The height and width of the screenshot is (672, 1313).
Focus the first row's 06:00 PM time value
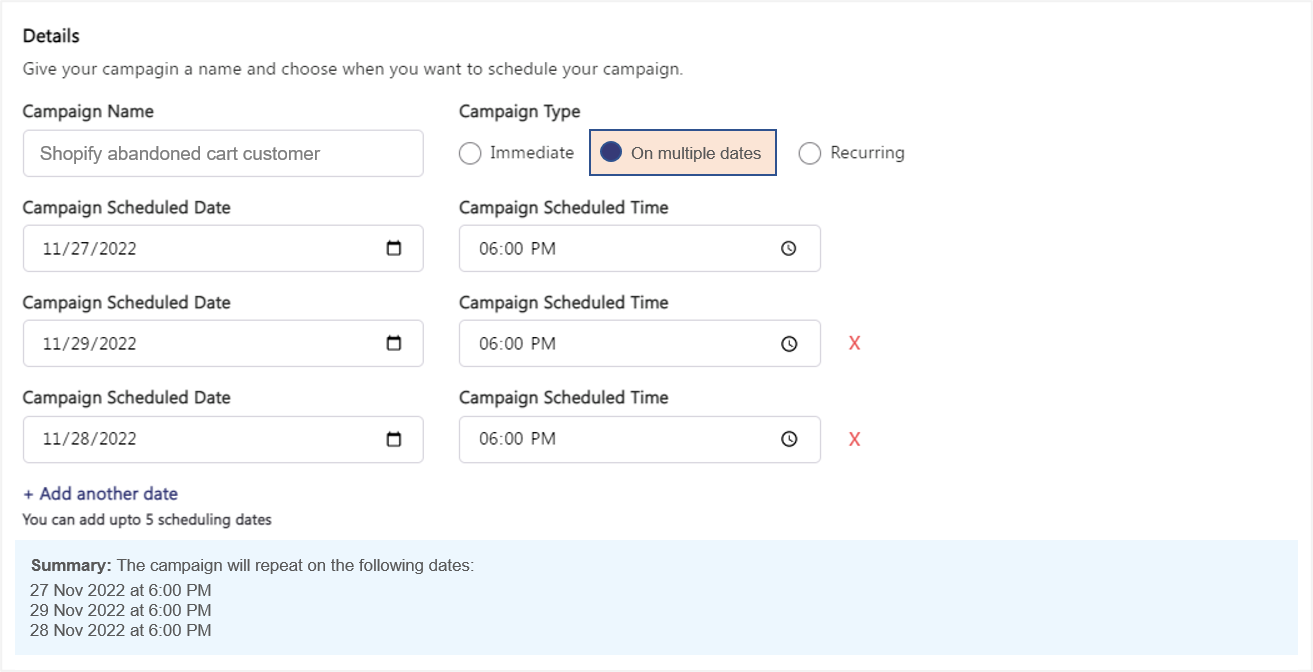517,249
